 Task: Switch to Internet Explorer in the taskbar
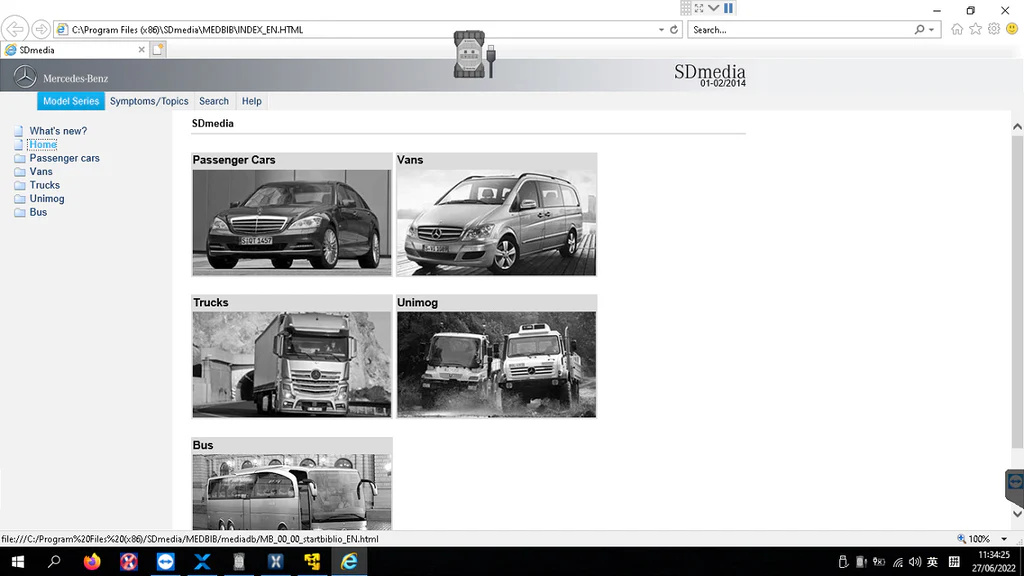point(349,562)
